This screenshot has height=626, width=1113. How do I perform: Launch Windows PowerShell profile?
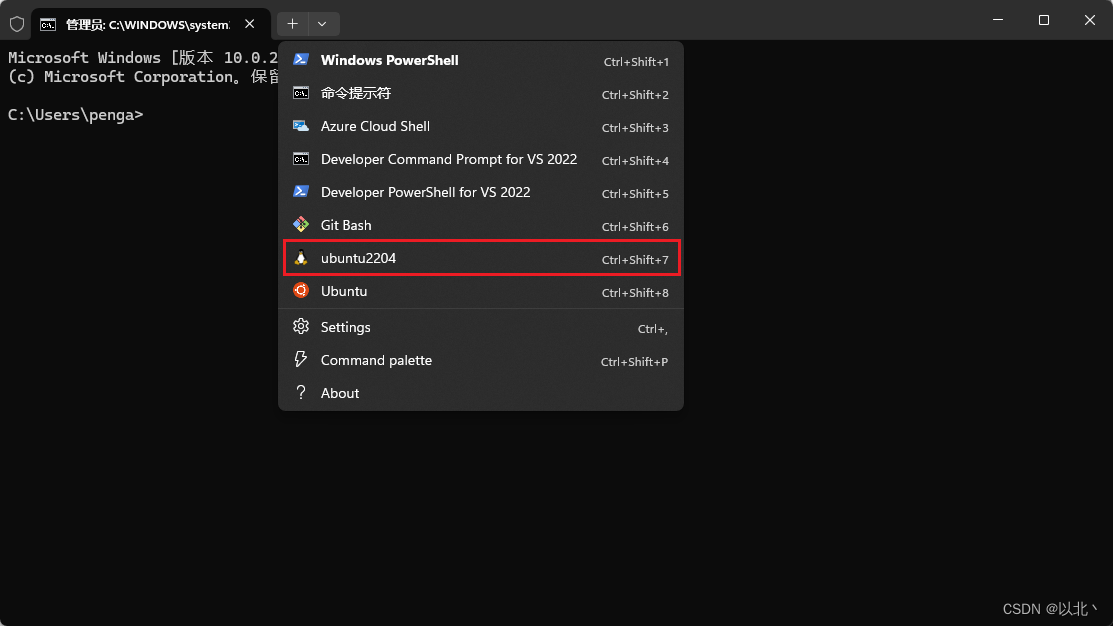[x=481, y=60]
